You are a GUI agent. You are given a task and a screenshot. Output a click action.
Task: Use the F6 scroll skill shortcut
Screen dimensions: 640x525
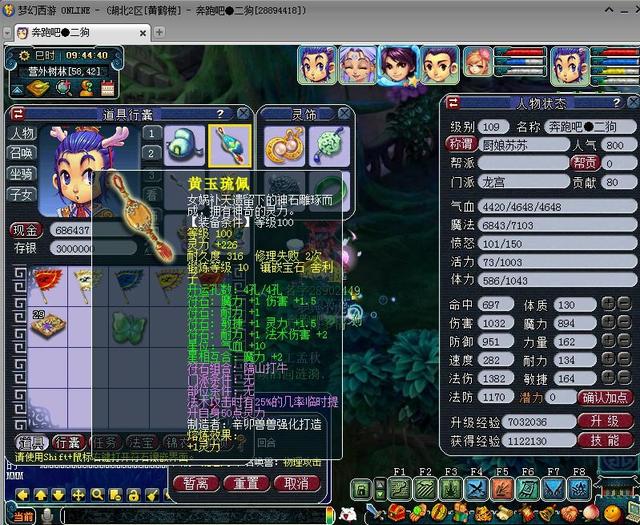527,489
